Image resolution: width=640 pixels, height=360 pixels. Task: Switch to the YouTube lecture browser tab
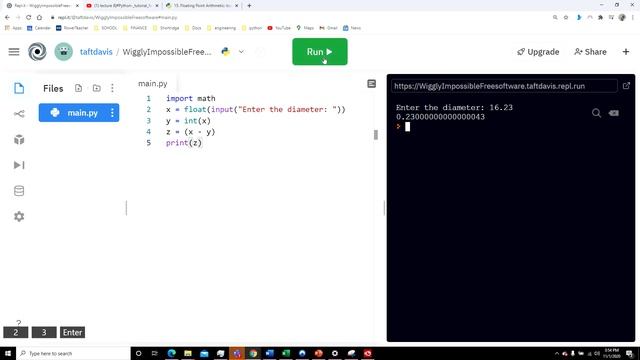[122, 6]
